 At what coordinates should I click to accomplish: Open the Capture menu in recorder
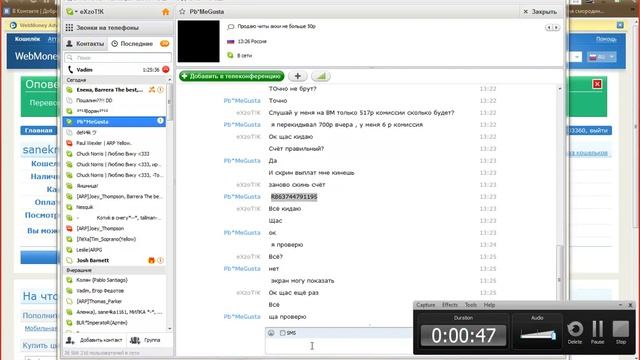[426, 305]
